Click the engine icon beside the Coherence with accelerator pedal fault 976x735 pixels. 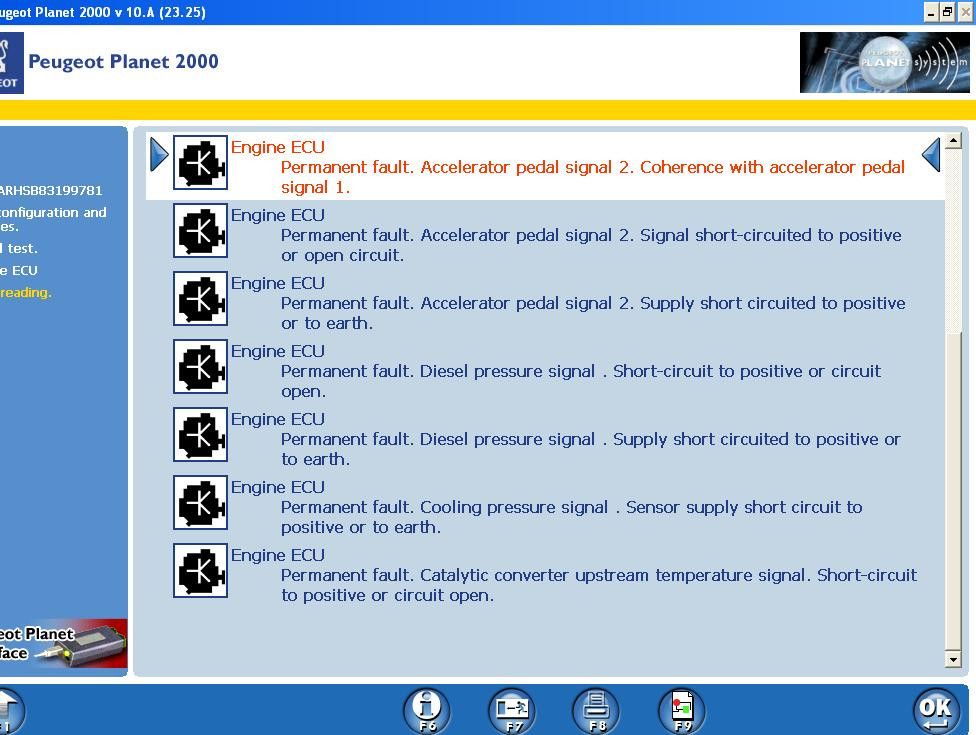200,162
